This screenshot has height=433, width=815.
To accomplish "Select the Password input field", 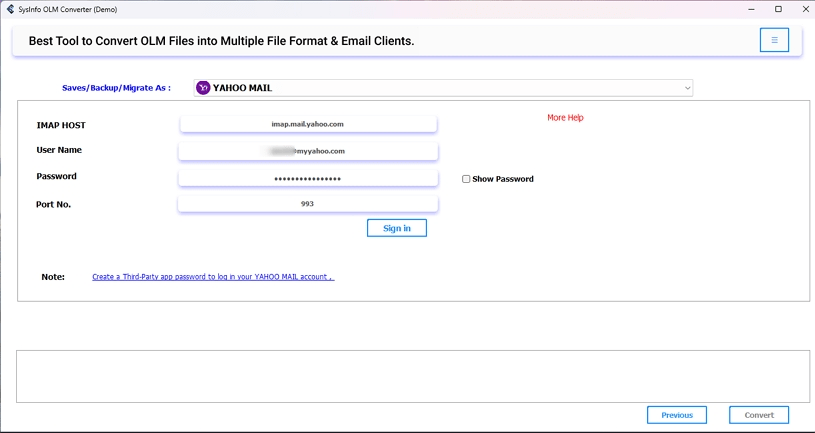I will click(308, 179).
